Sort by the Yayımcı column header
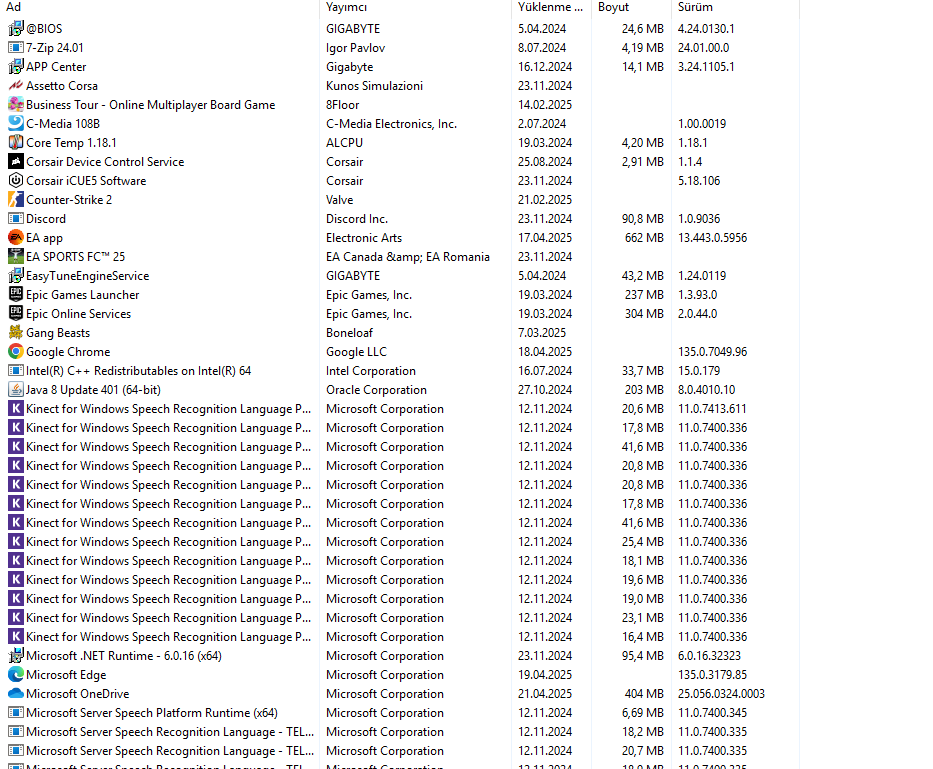The width and height of the screenshot is (933, 769). coord(346,7)
